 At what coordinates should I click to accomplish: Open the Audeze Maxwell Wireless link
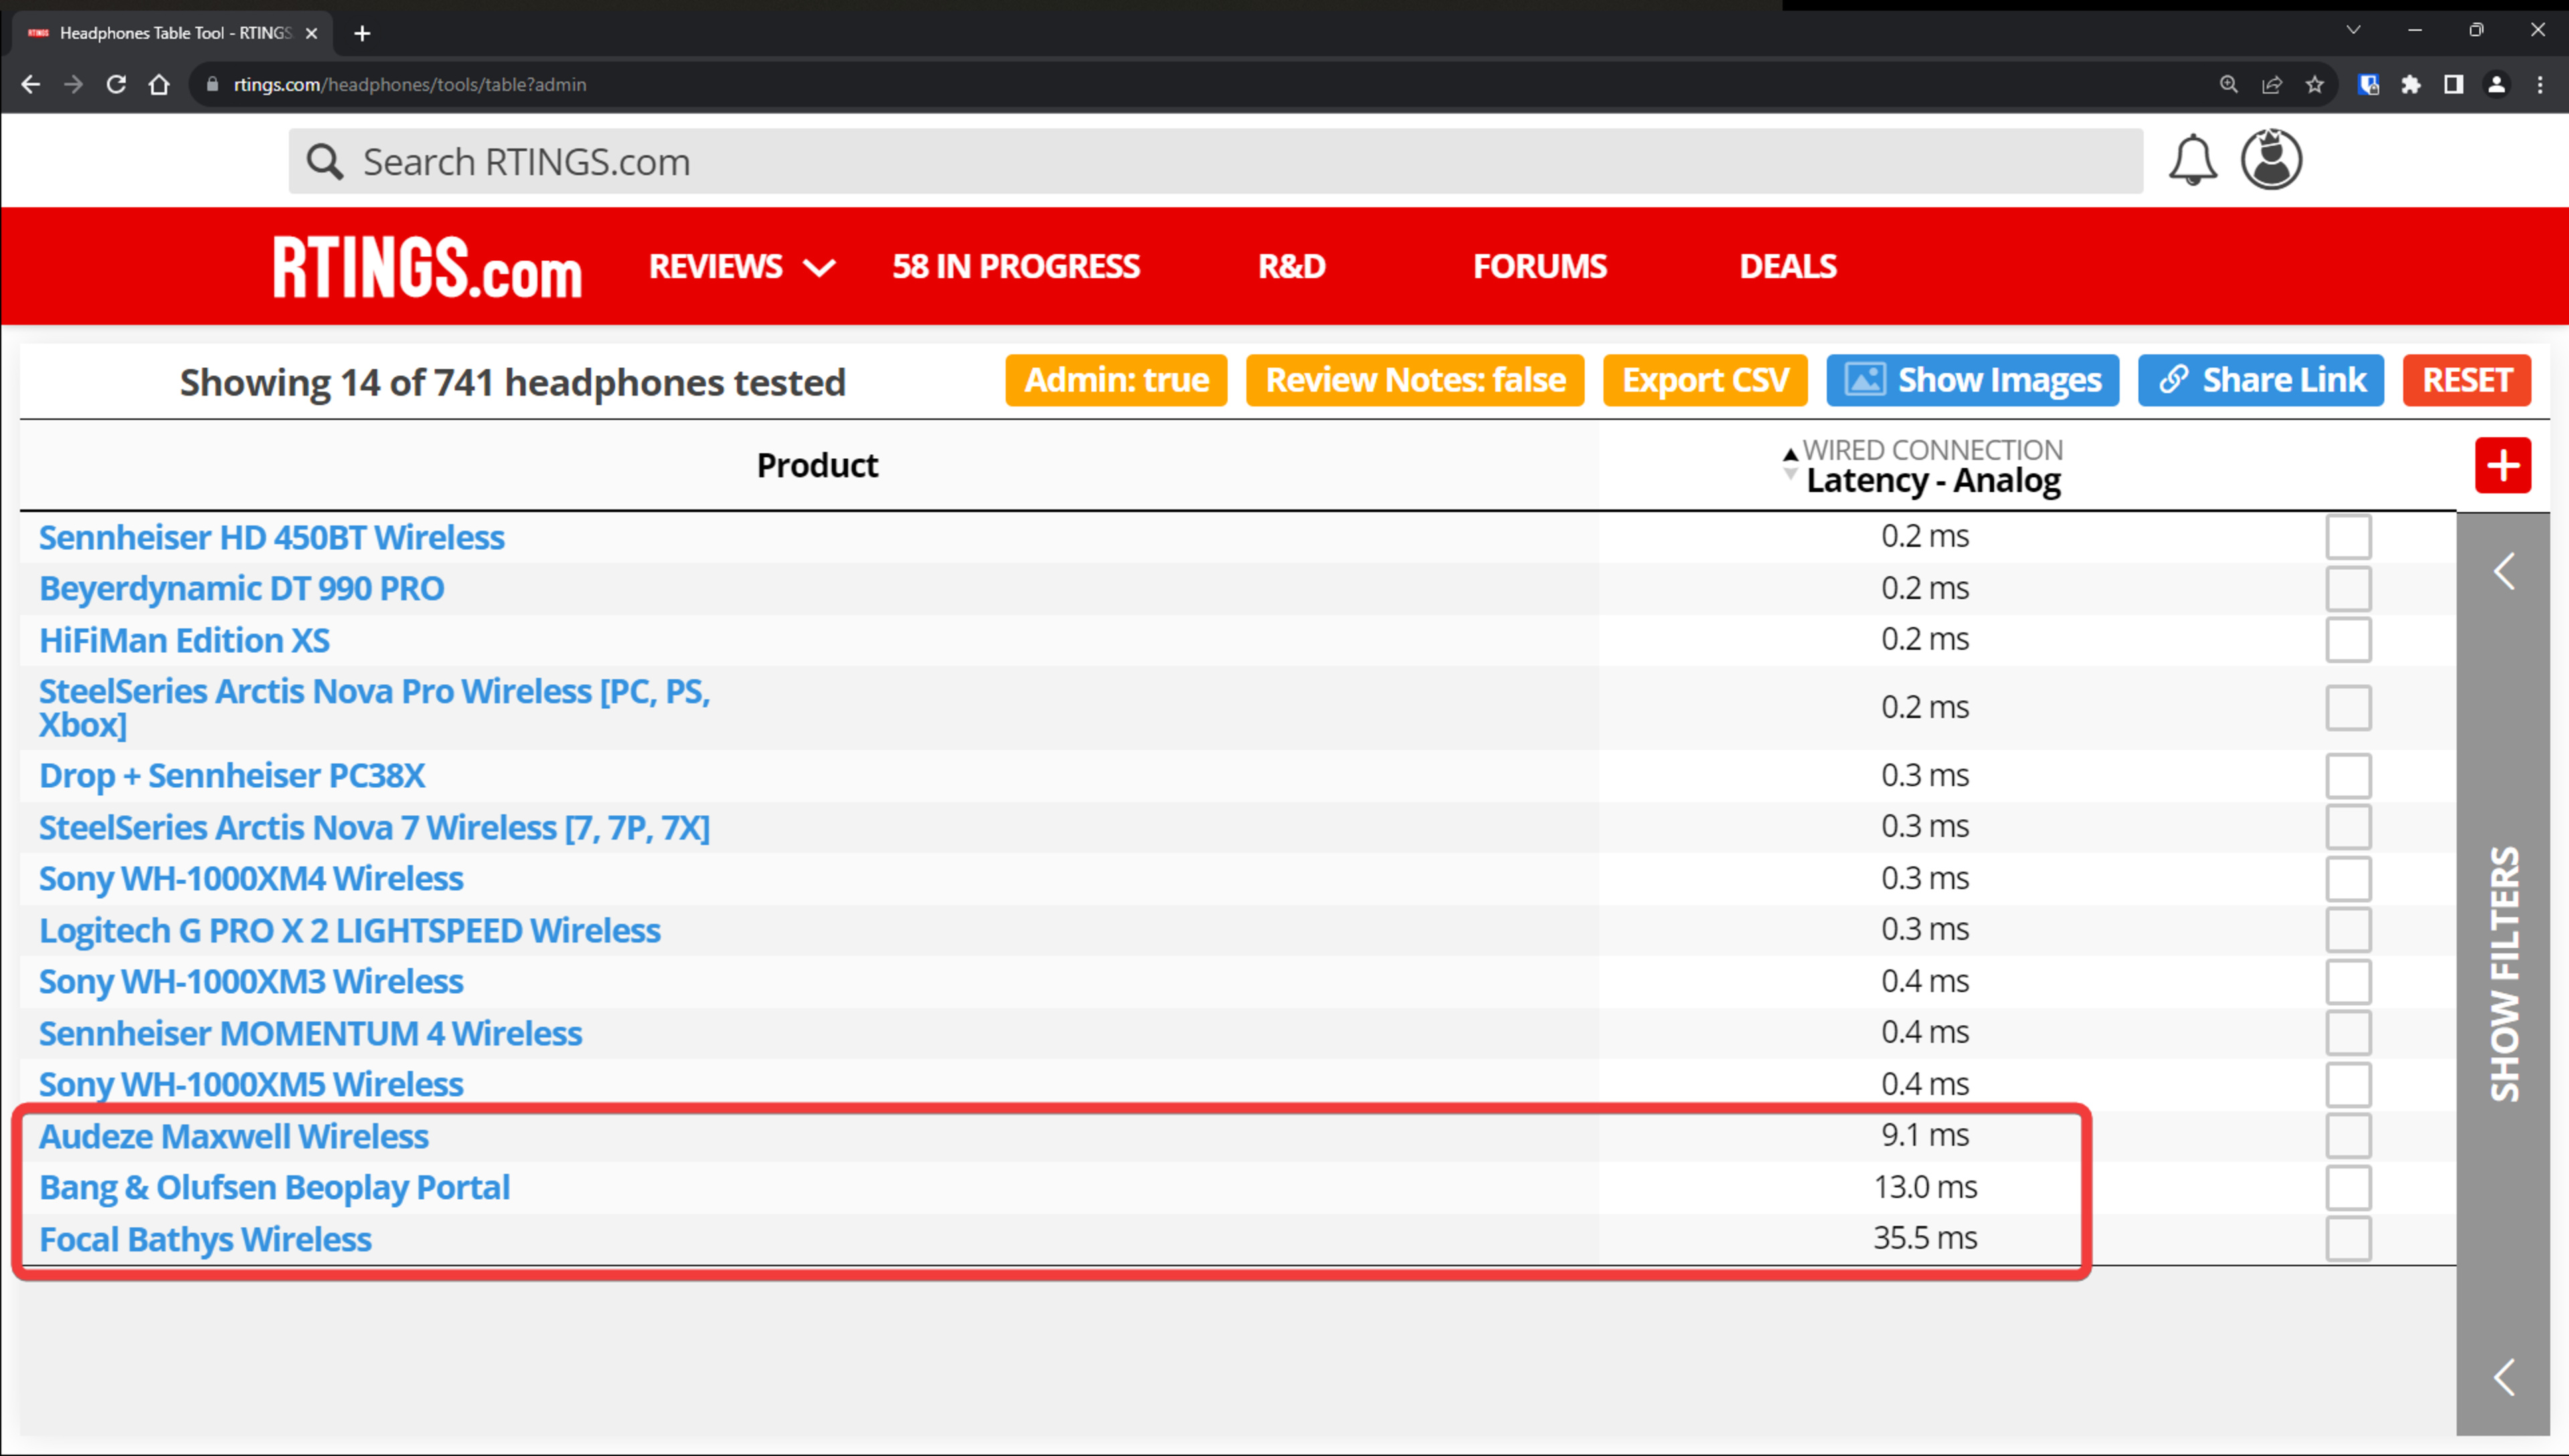click(233, 1137)
